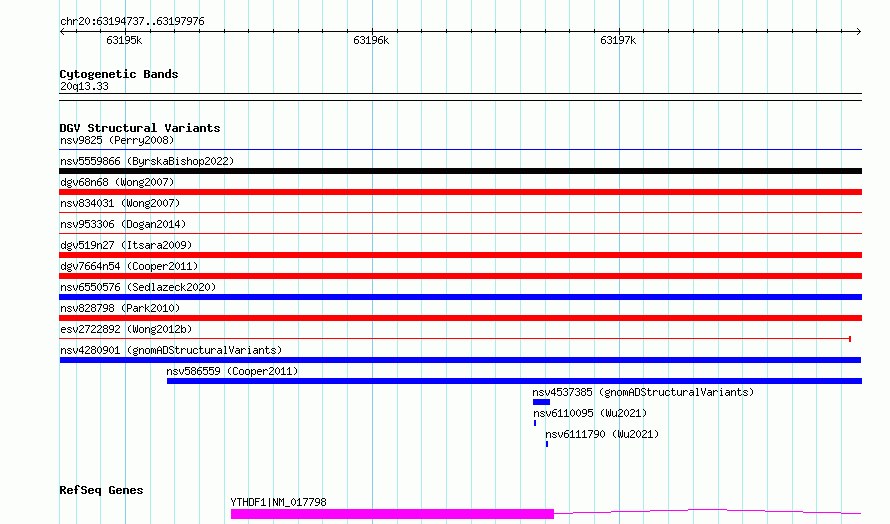Screen dimensions: 890x524
Task: Click the left arrow on the ruler
Action: pos(62,31)
